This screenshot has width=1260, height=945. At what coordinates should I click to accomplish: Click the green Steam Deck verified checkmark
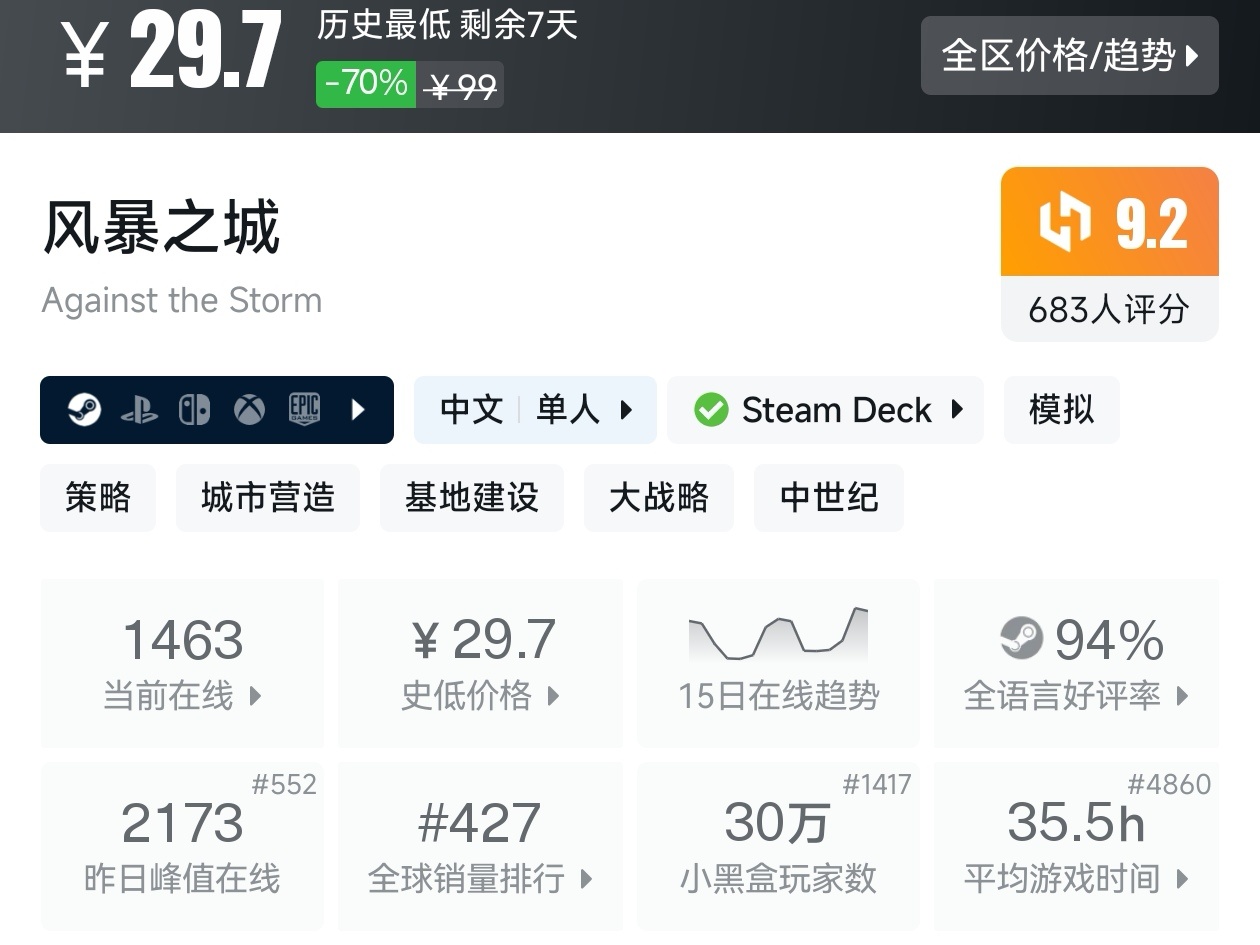coord(711,410)
